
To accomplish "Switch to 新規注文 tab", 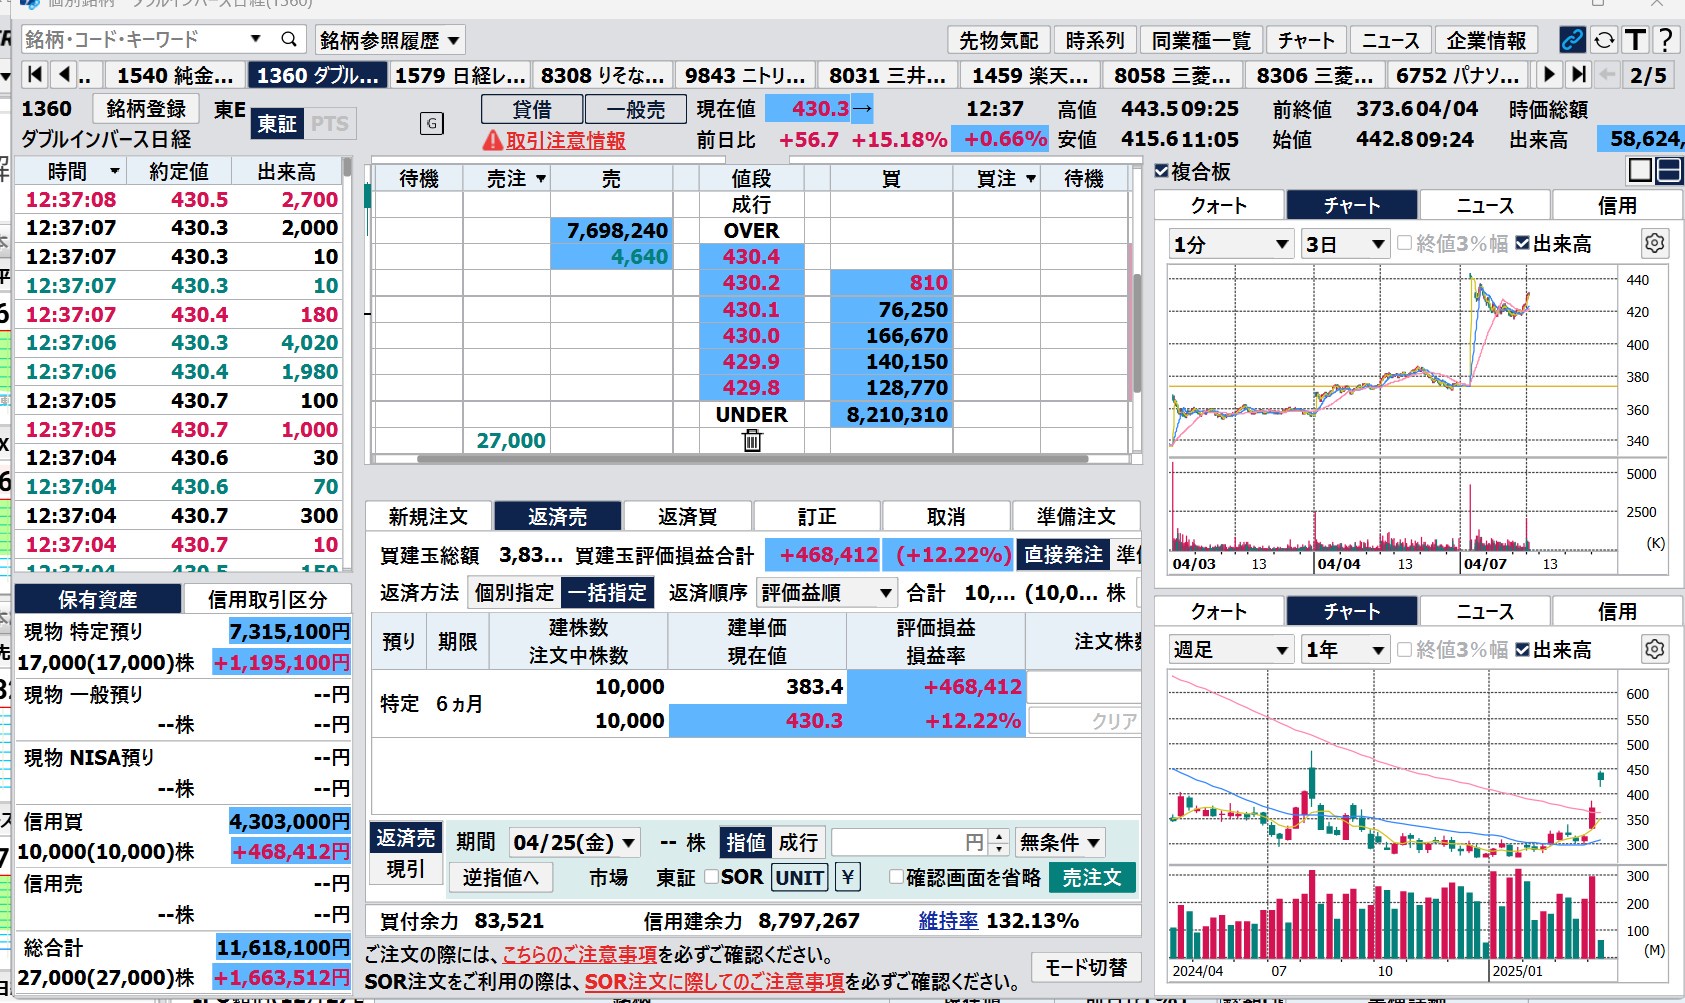I will tap(428, 516).
